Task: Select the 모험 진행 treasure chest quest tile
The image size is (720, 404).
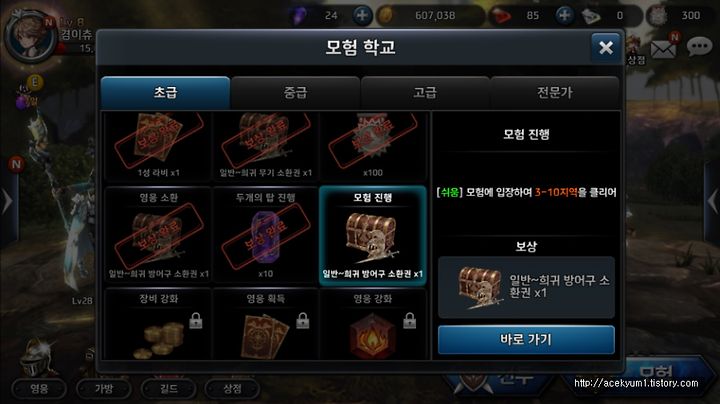Action: [x=372, y=236]
